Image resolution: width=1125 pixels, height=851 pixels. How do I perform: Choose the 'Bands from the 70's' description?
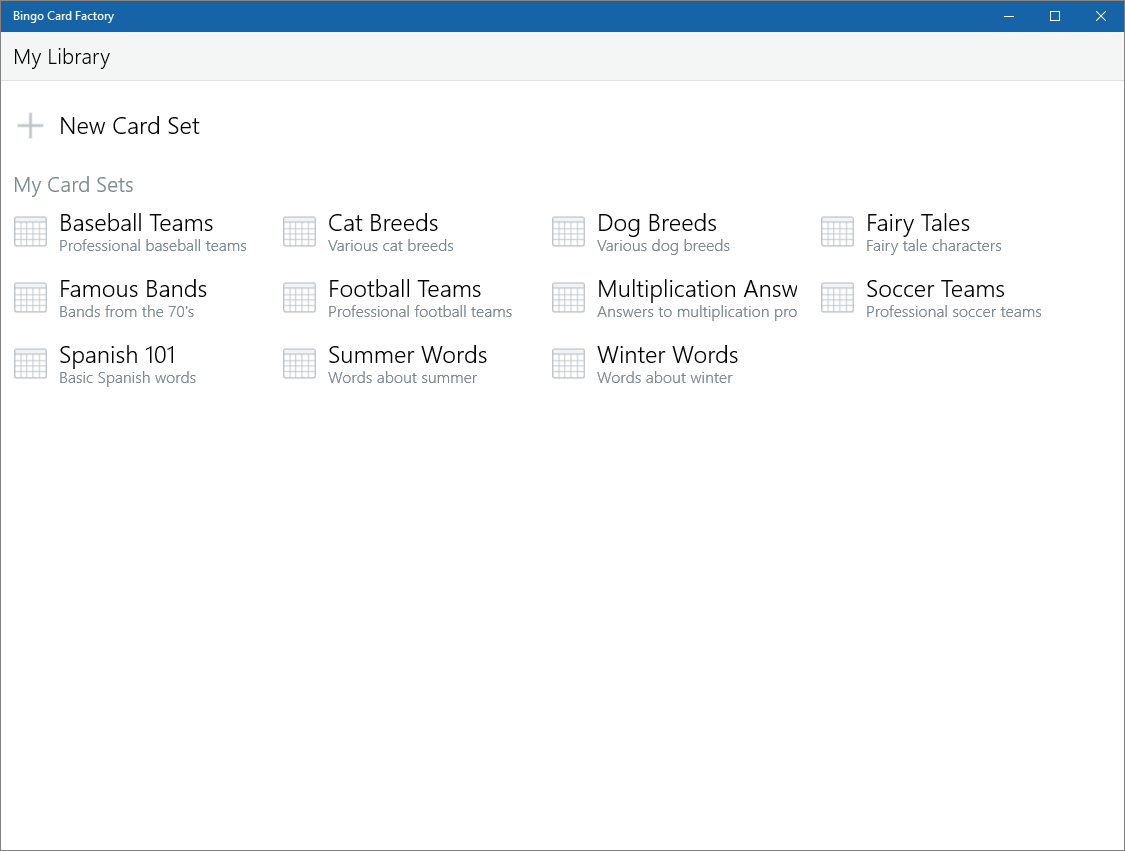tap(127, 312)
